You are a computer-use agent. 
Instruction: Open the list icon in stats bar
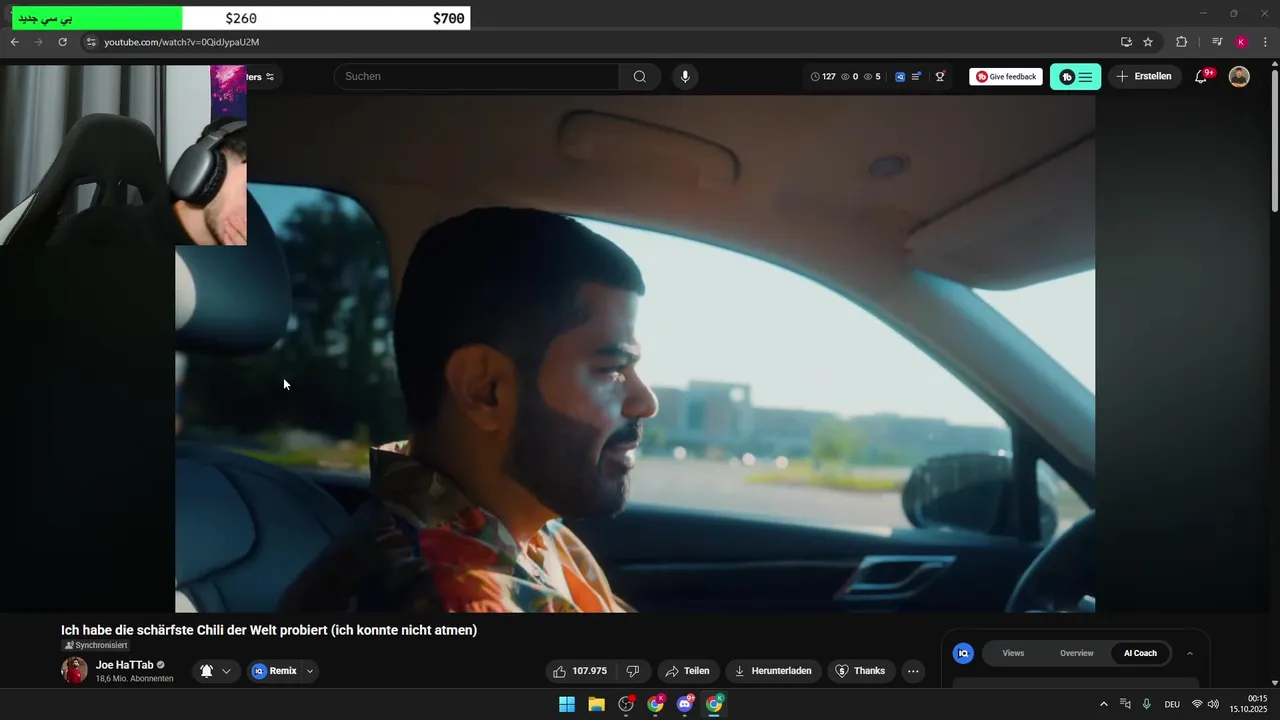[917, 76]
